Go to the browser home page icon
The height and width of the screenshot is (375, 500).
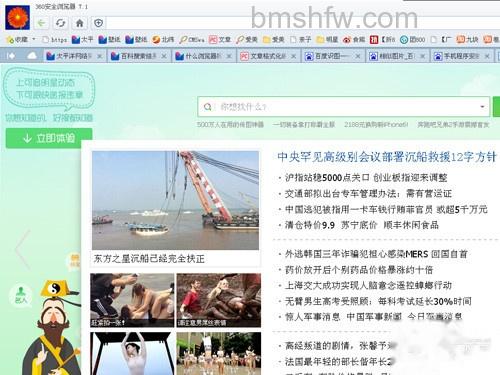[79, 23]
